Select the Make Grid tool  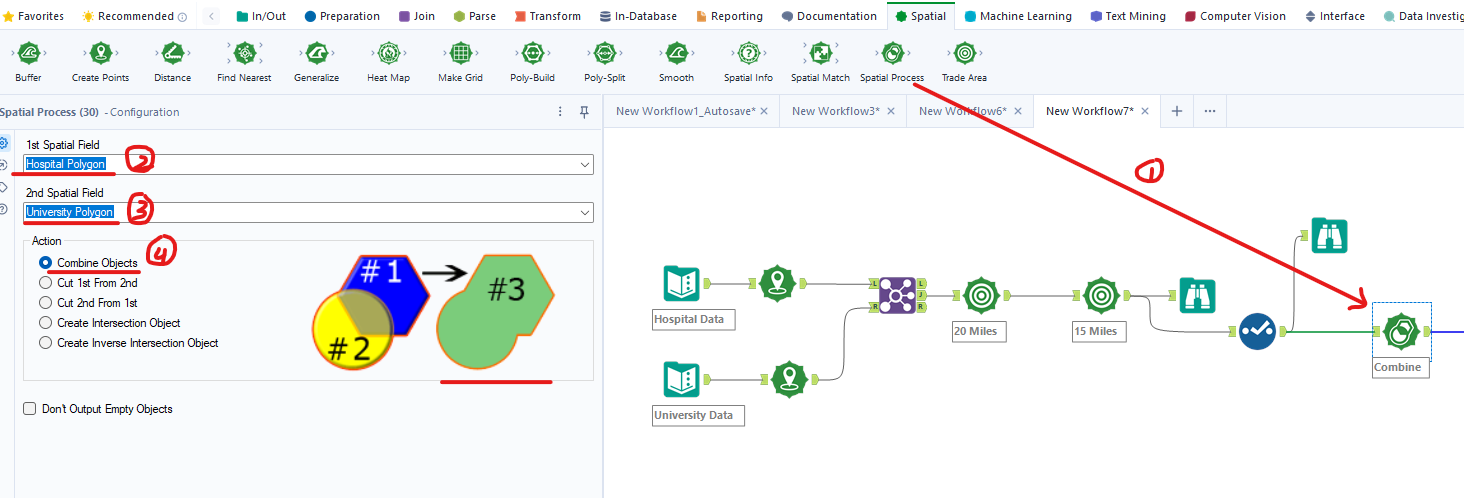pos(460,61)
